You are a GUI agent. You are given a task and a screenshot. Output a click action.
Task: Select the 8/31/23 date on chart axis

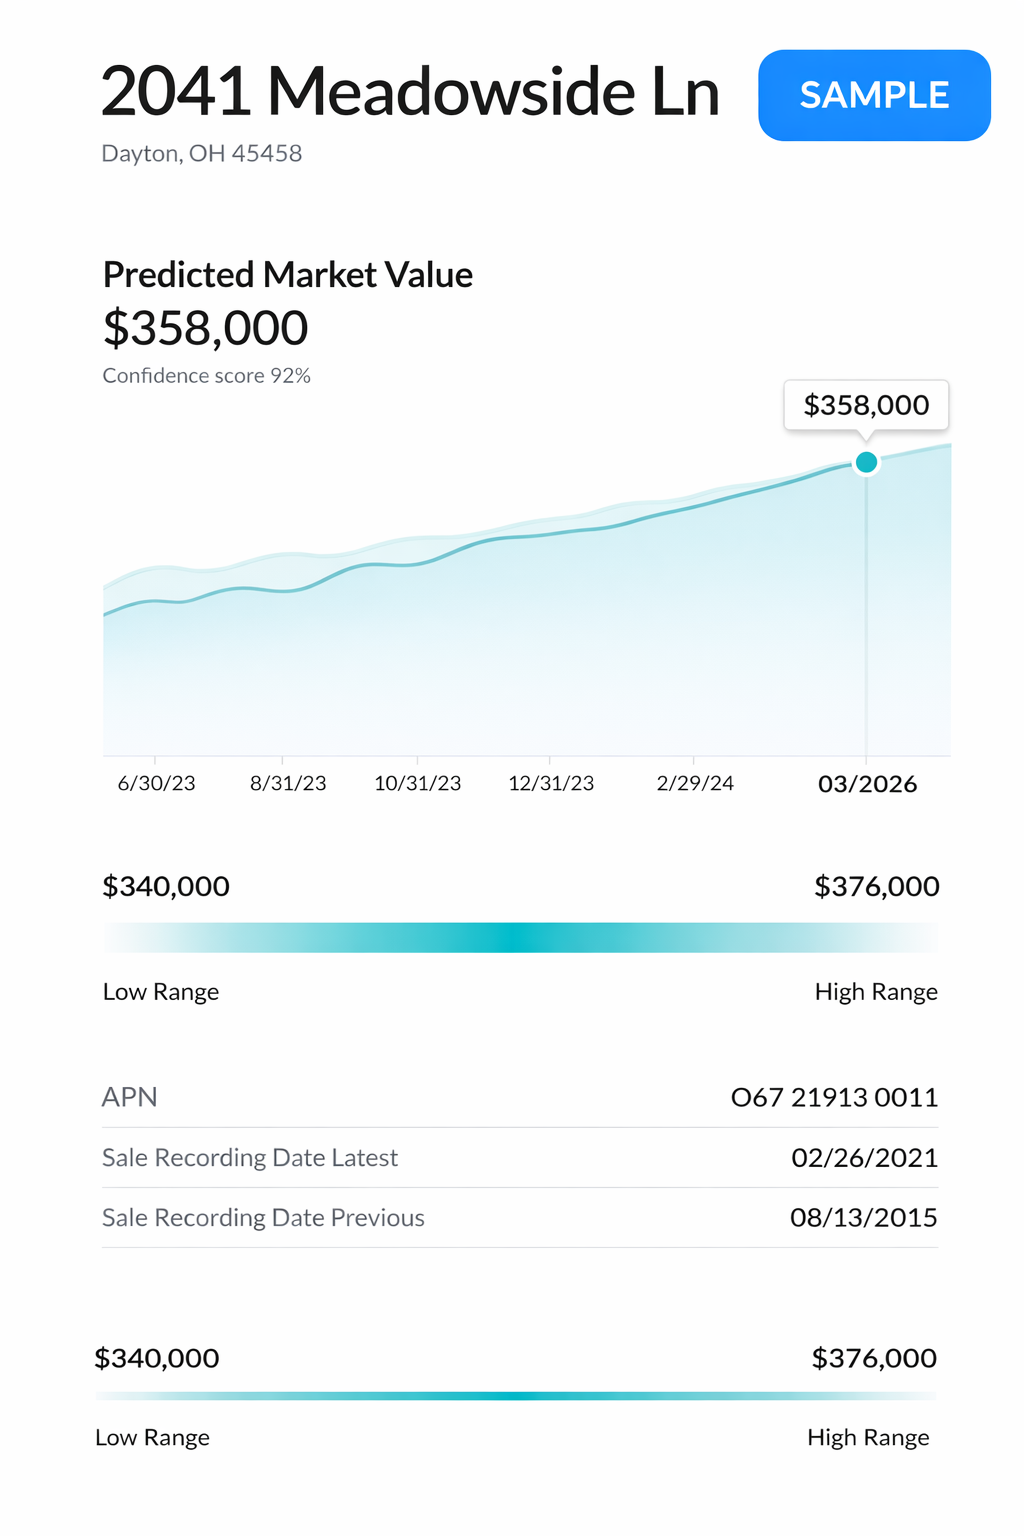(x=288, y=783)
